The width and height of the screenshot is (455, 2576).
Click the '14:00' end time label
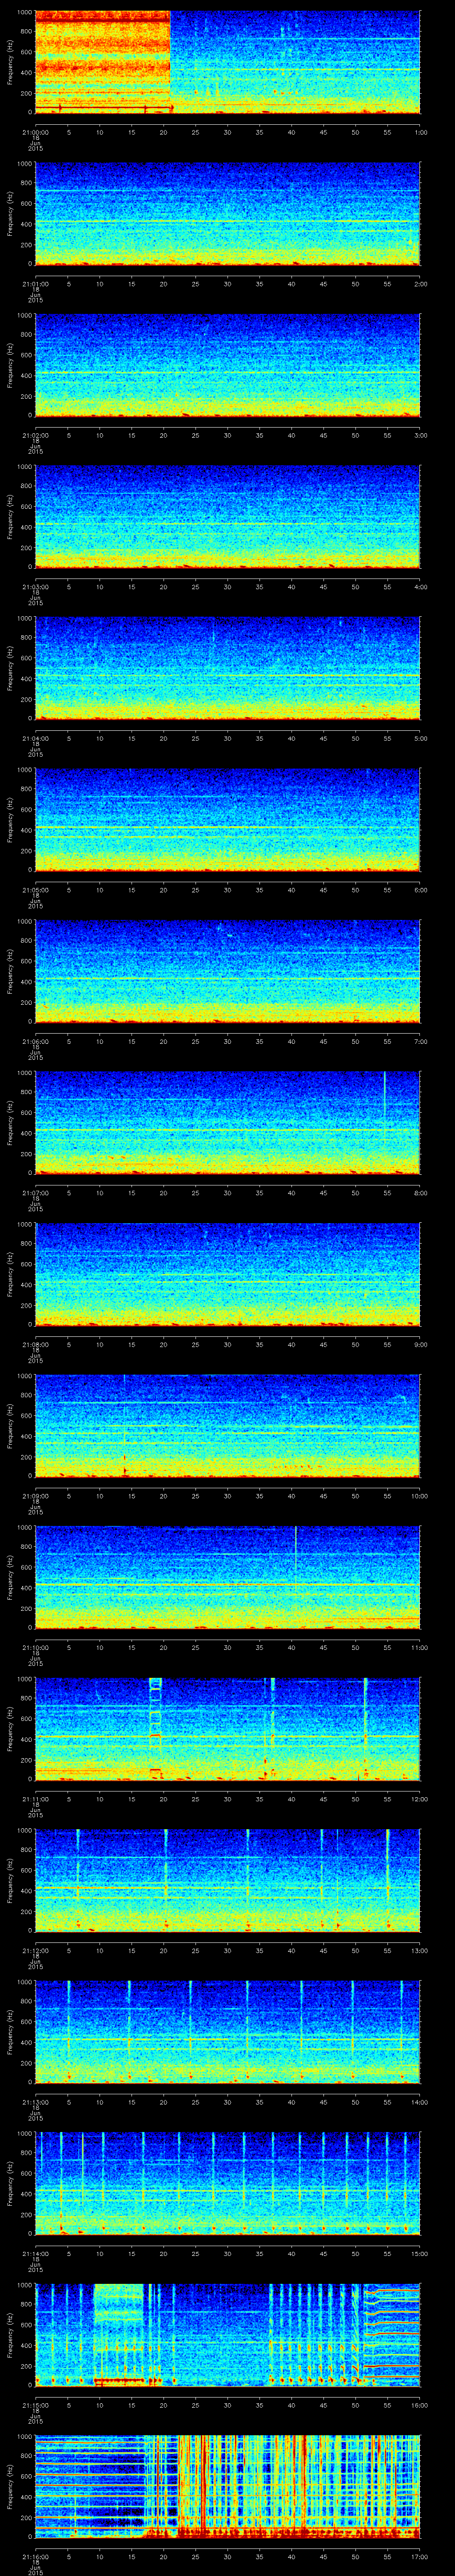point(420,2102)
